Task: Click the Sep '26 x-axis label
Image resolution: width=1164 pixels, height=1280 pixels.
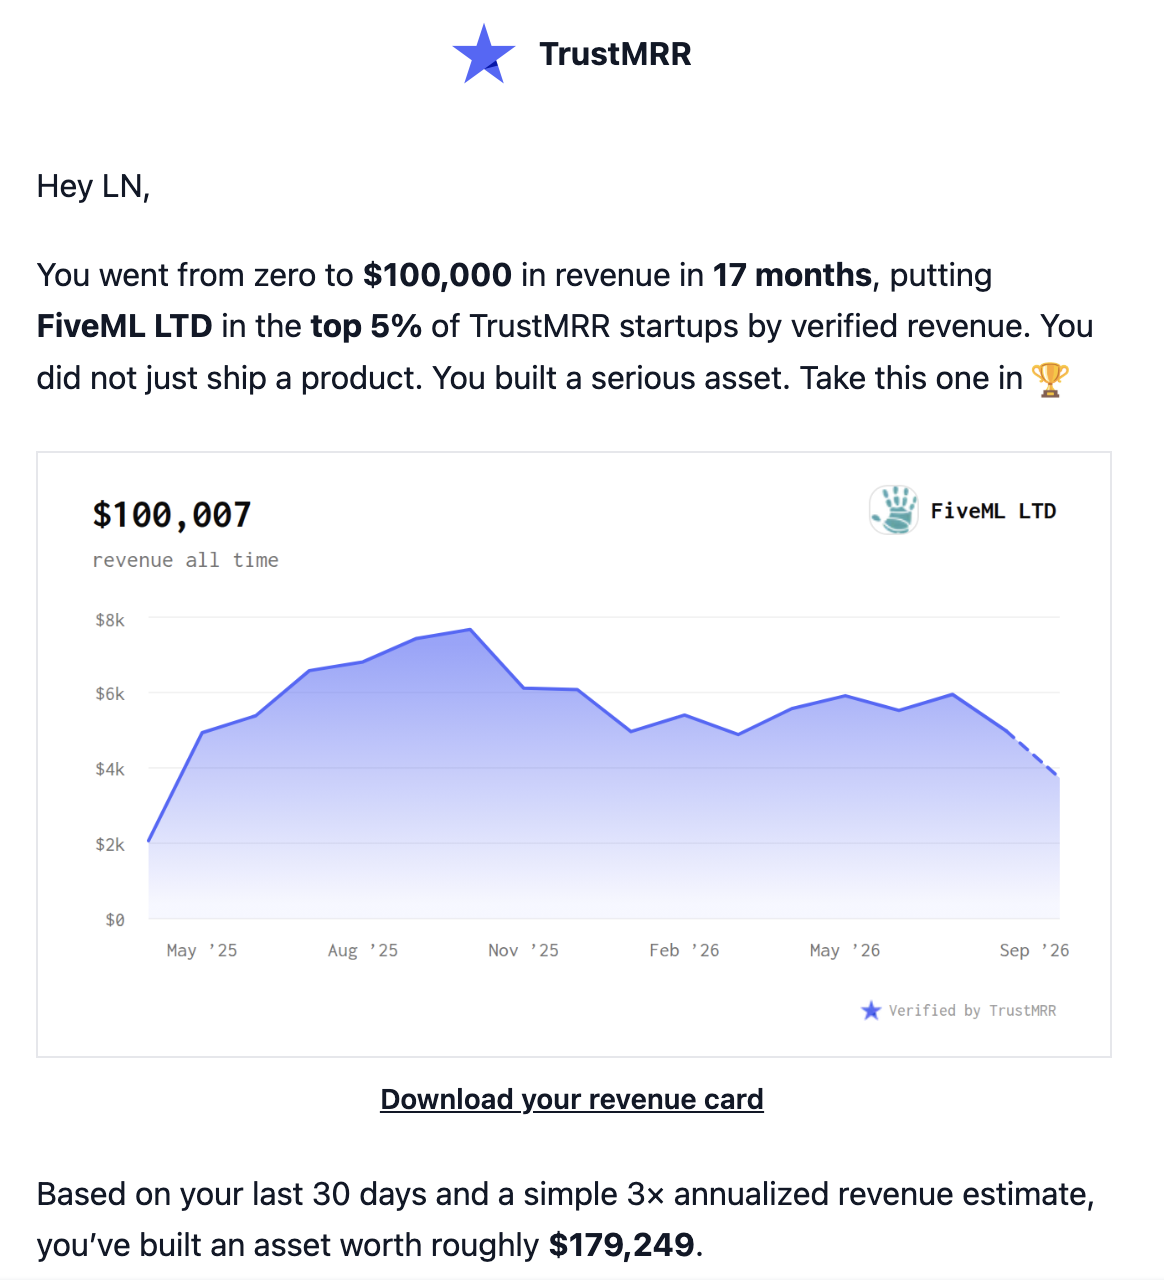Action: (x=1034, y=950)
